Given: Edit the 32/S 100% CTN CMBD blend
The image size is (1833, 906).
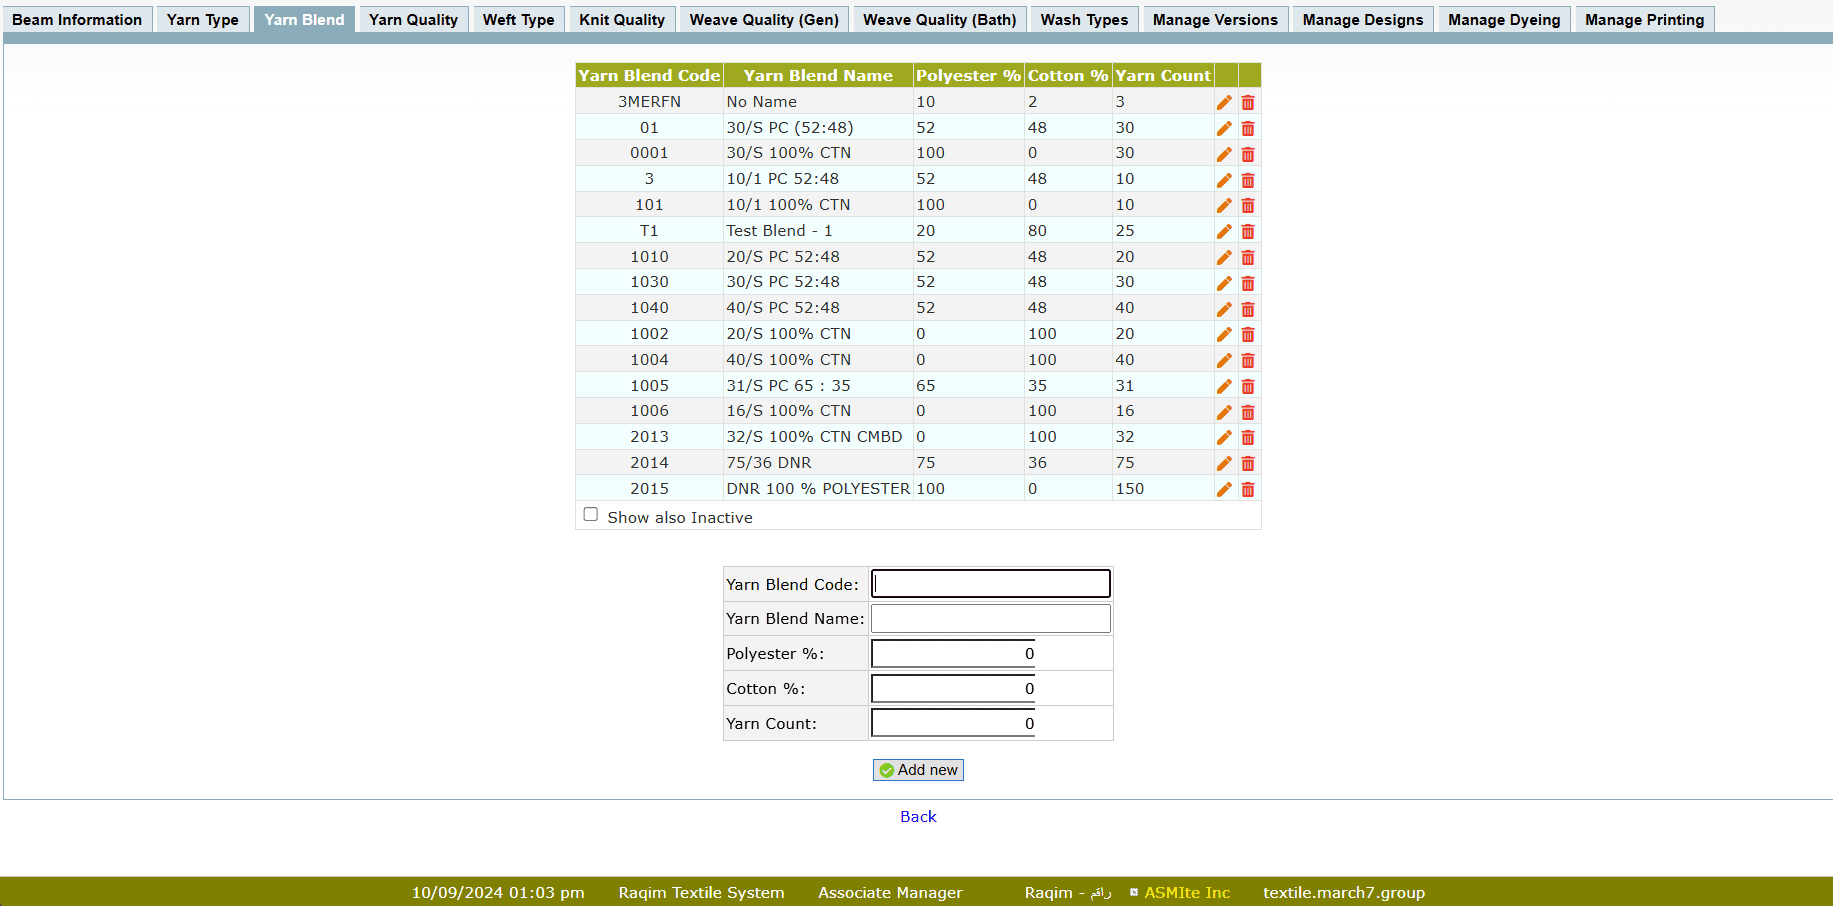Looking at the screenshot, I should click(x=1224, y=437).
